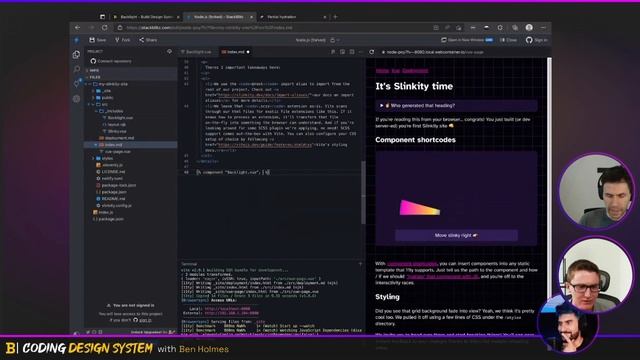Open the browser three-dots menu

tap(543, 27)
